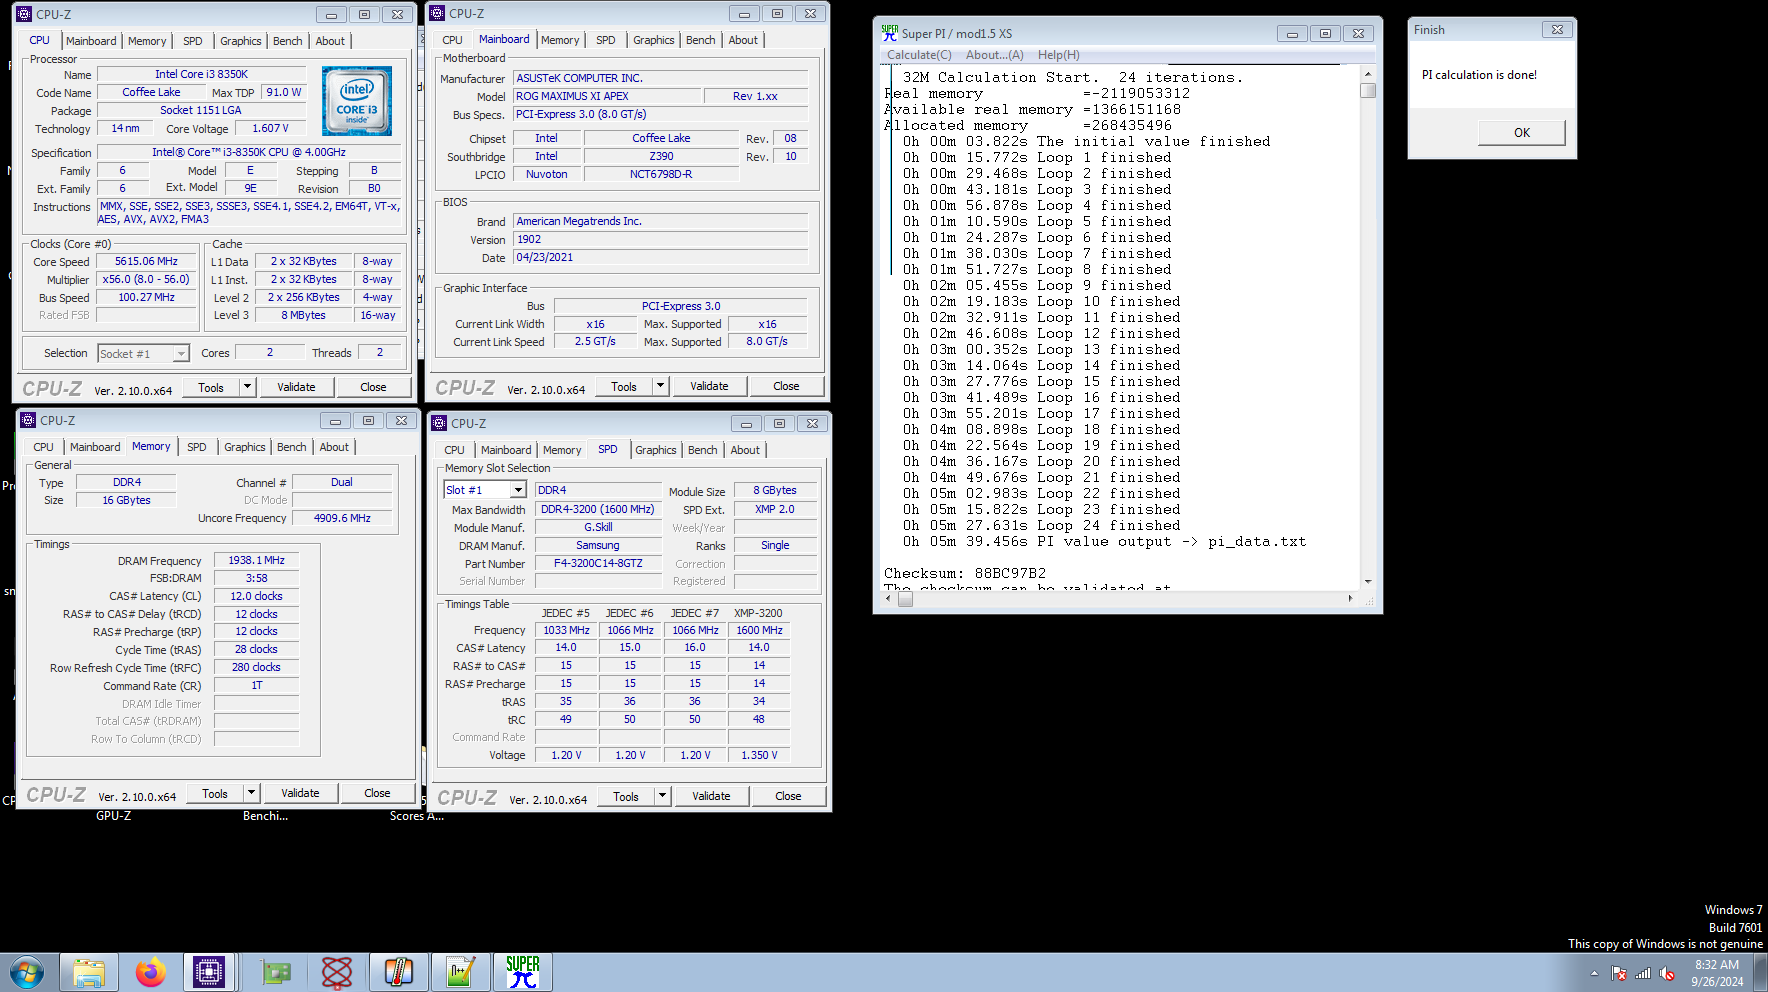The width and height of the screenshot is (1768, 992).
Task: Switch to CPU-Z via its taskbar icon
Action: coord(209,972)
